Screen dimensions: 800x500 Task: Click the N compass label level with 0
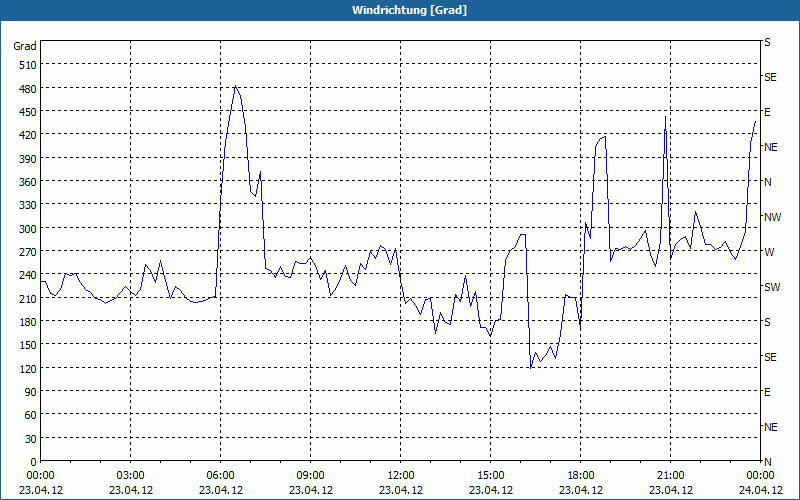768,462
